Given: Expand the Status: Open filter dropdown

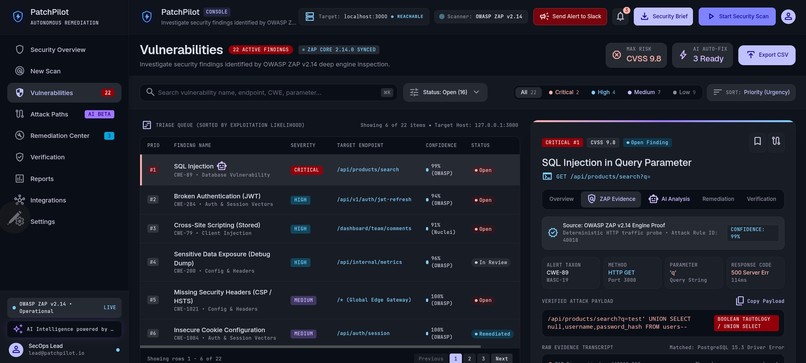Looking at the screenshot, I should coord(445,93).
